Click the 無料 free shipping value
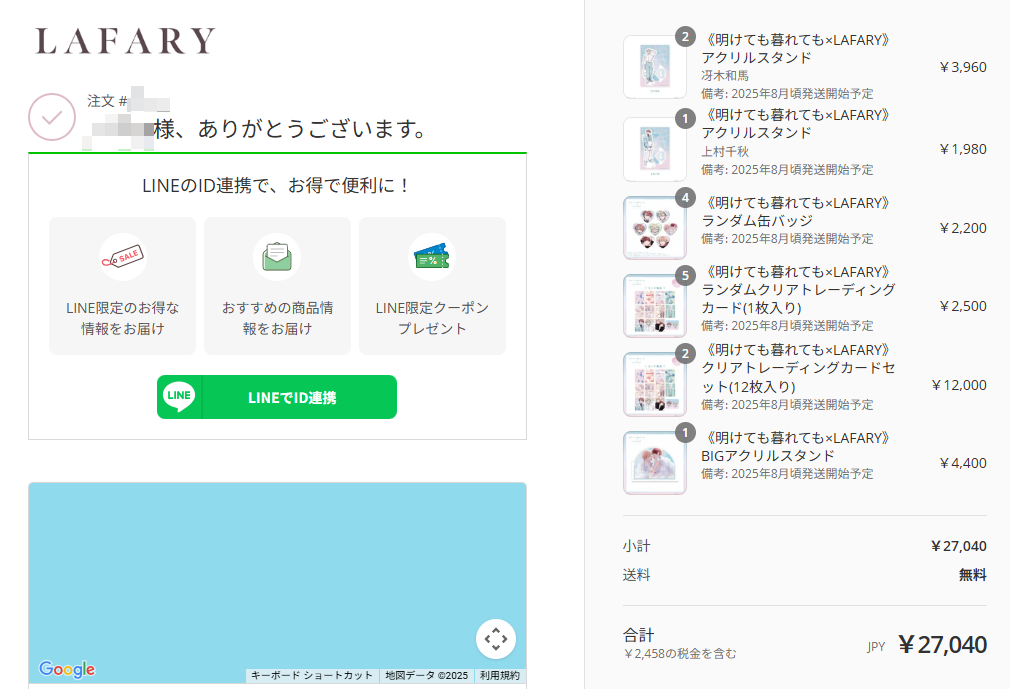 coord(973,574)
